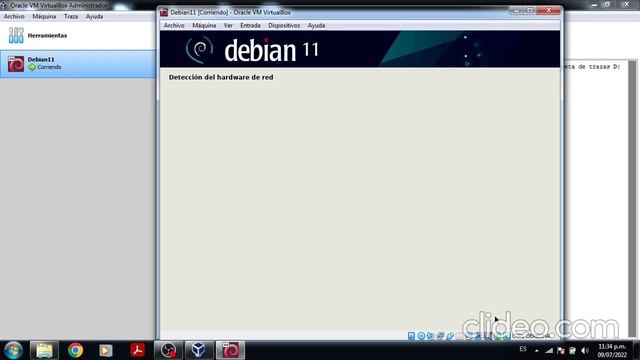Launch Google Chrome from taskbar
This screenshot has height=360, width=640.
point(76,350)
